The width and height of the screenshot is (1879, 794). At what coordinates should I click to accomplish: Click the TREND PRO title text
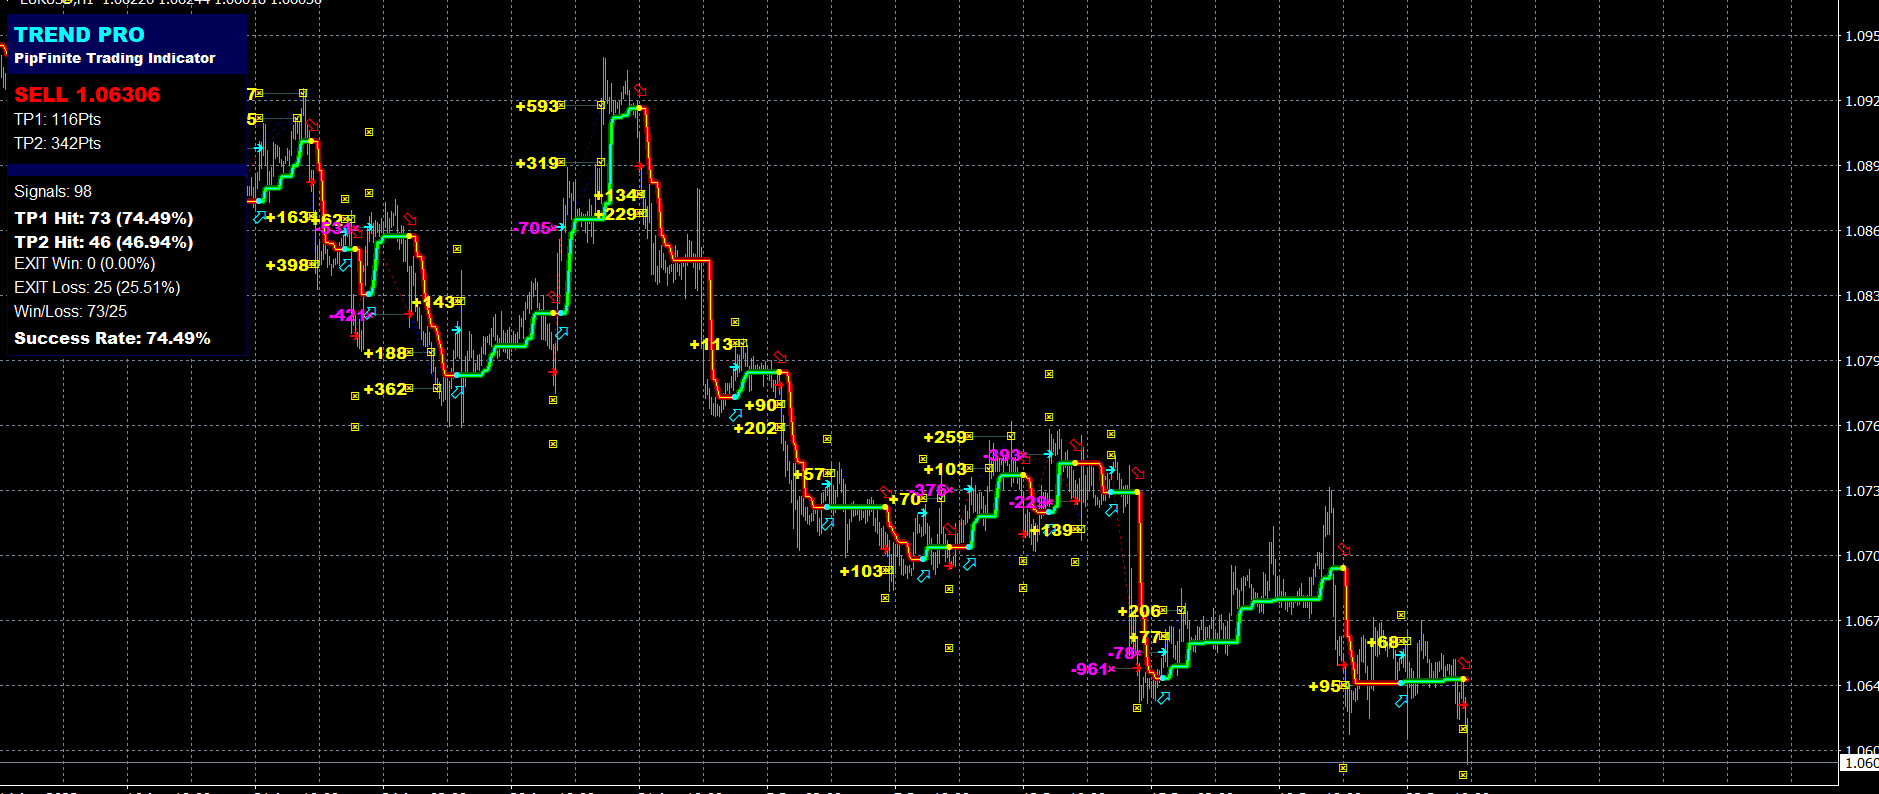click(79, 35)
